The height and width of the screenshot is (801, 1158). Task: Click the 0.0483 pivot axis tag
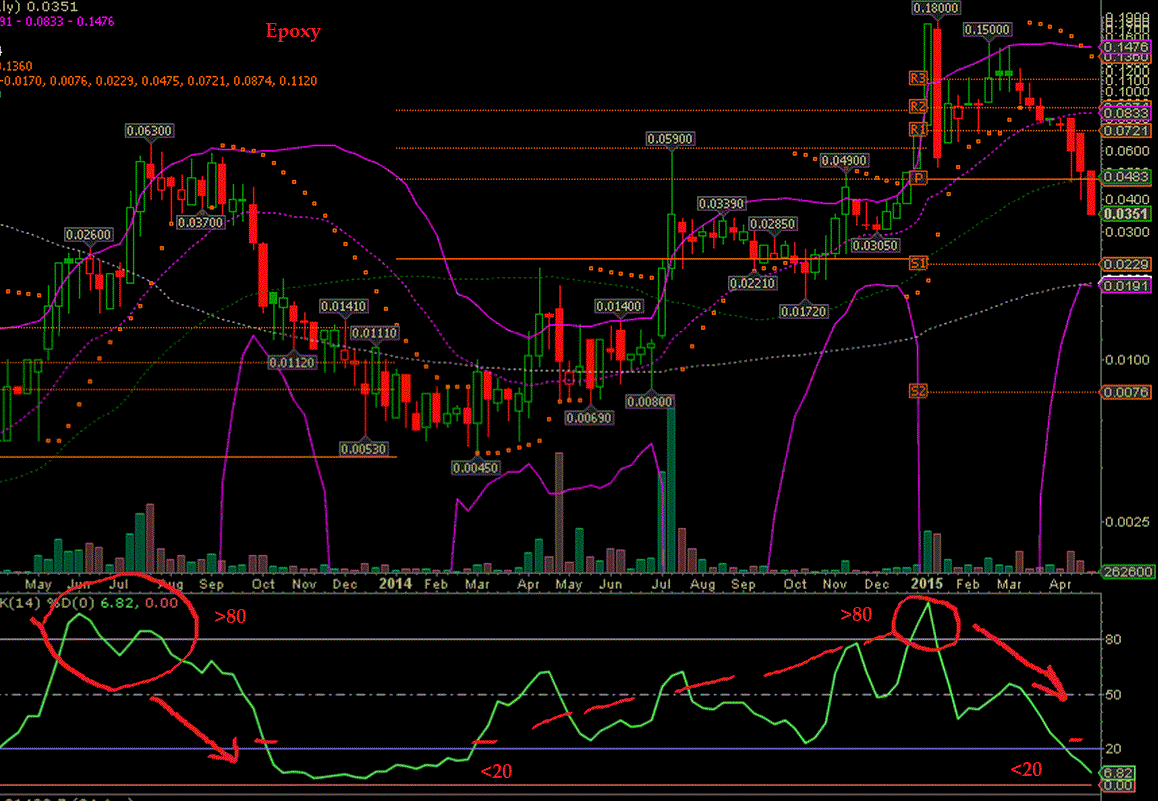[x=1126, y=176]
